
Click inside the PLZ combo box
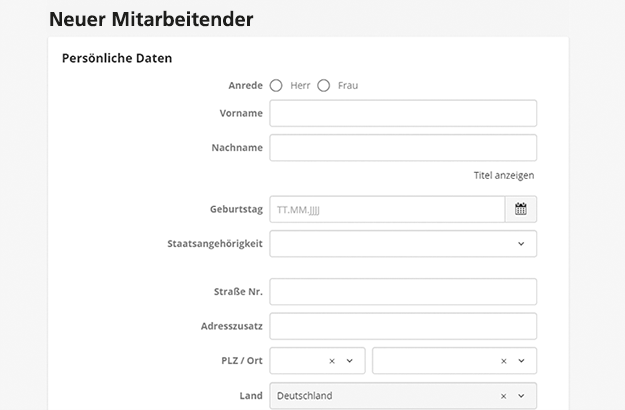296,361
